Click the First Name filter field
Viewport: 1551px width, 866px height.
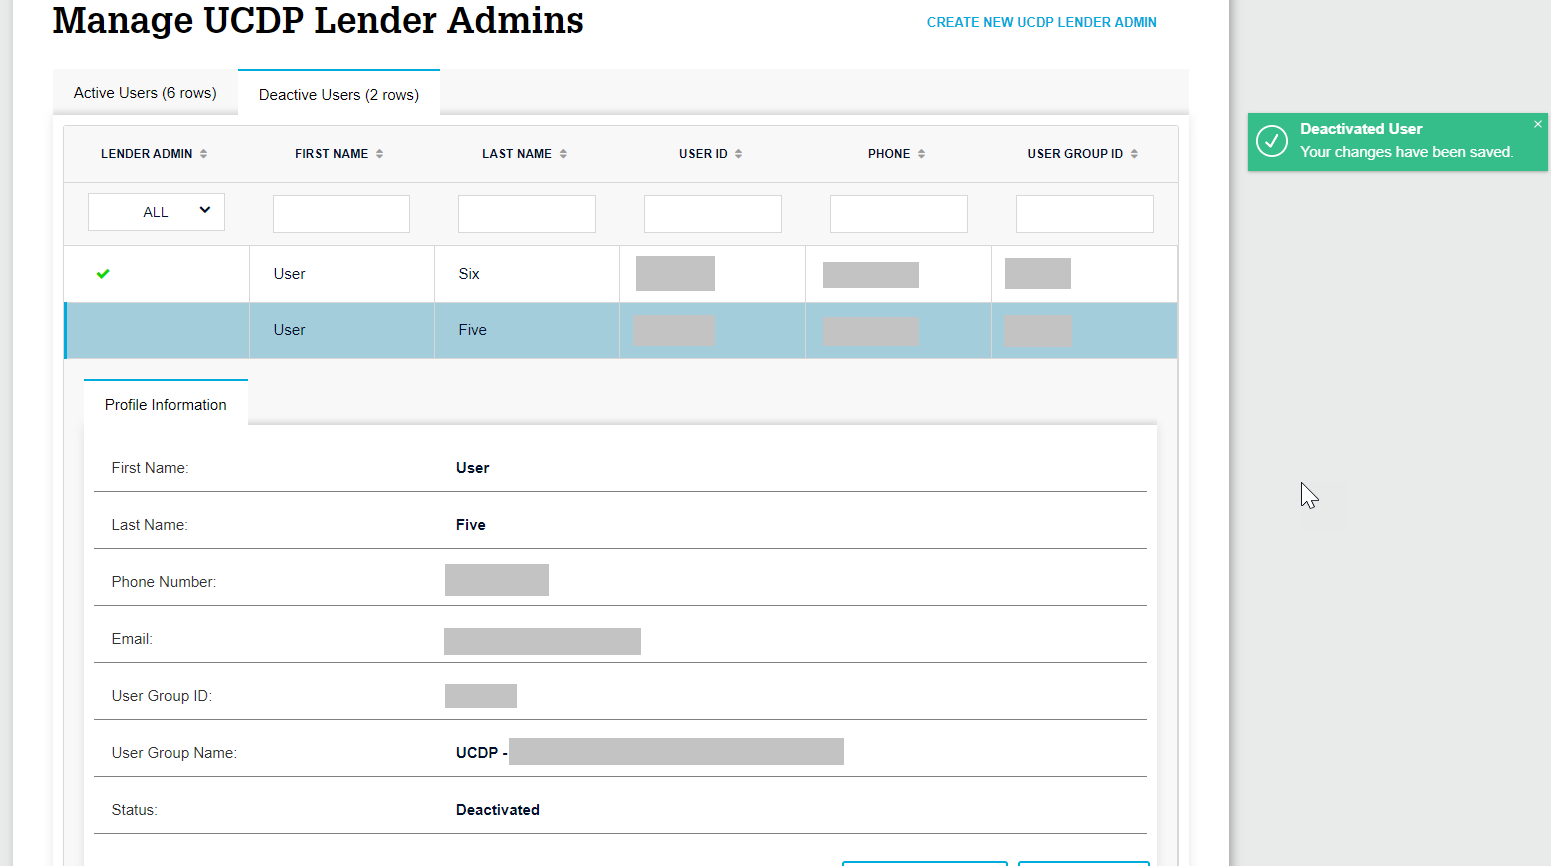pyautogui.click(x=341, y=213)
